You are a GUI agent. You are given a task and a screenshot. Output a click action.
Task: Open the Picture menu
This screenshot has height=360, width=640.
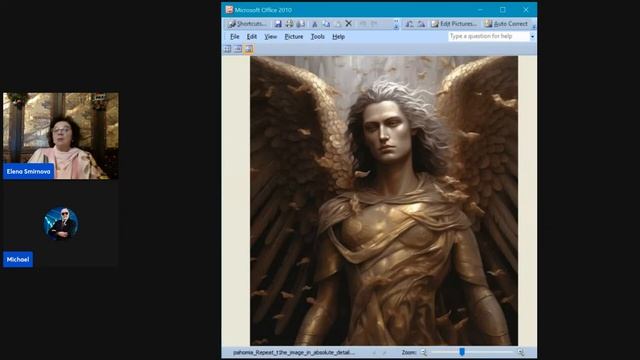294,36
